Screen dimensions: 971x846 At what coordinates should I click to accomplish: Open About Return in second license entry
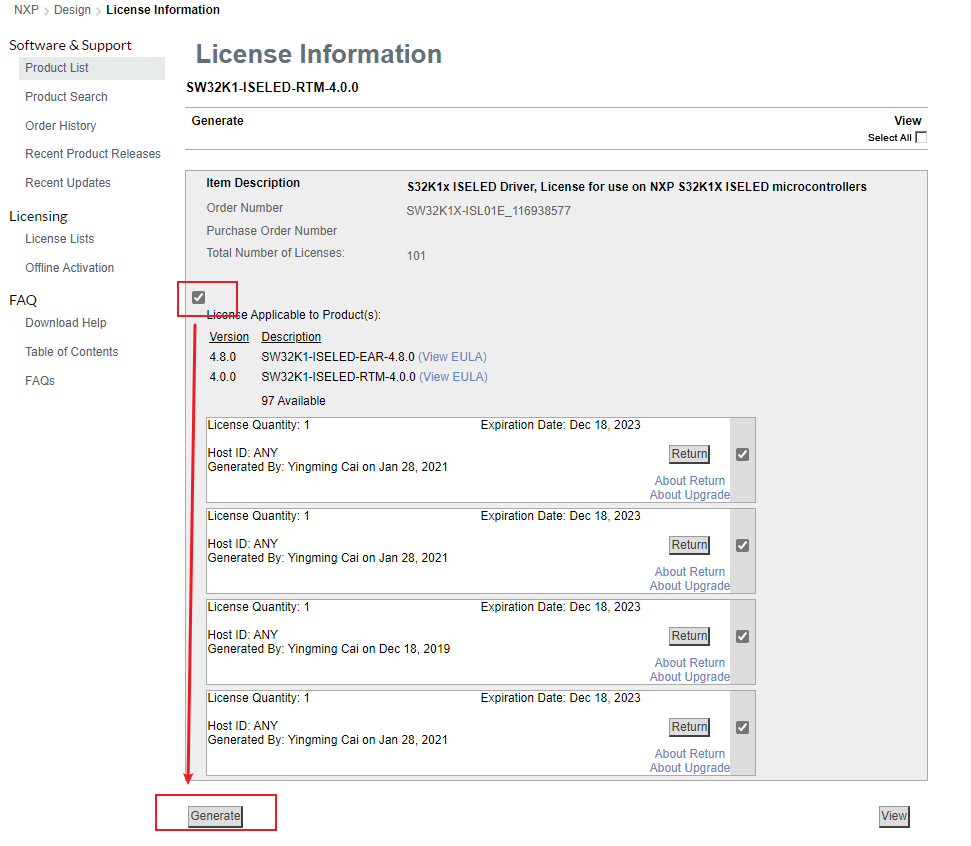(x=690, y=572)
